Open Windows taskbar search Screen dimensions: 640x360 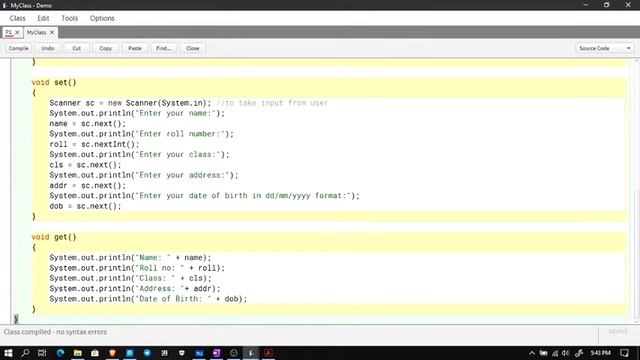pos(25,353)
